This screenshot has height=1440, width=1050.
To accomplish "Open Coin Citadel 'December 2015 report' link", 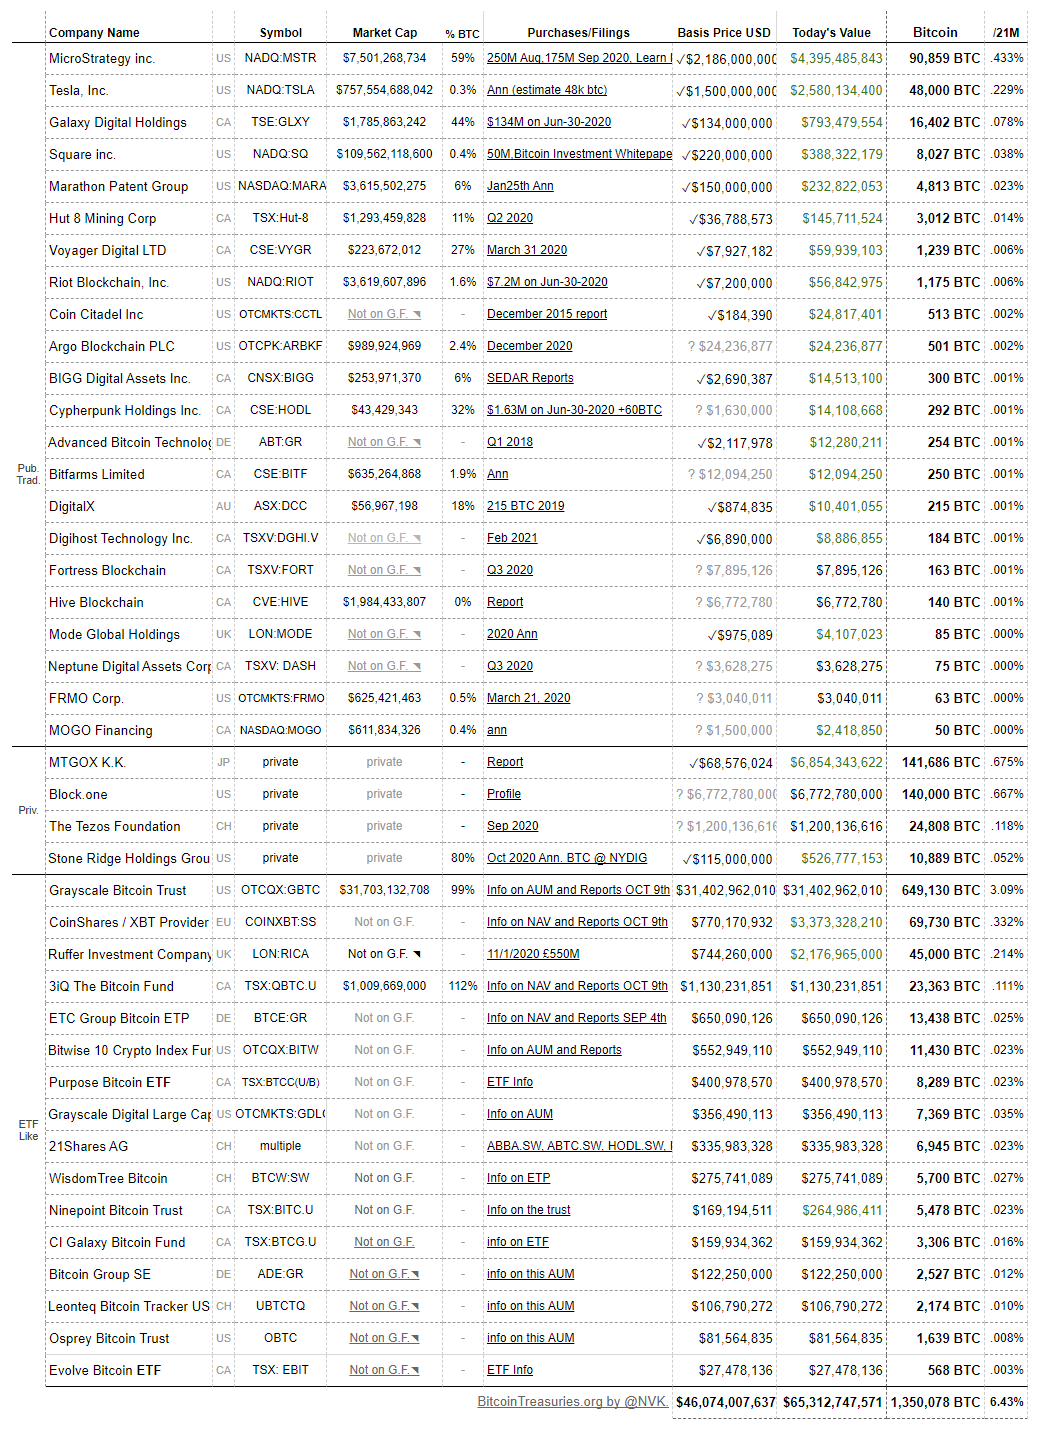I will point(547,314).
